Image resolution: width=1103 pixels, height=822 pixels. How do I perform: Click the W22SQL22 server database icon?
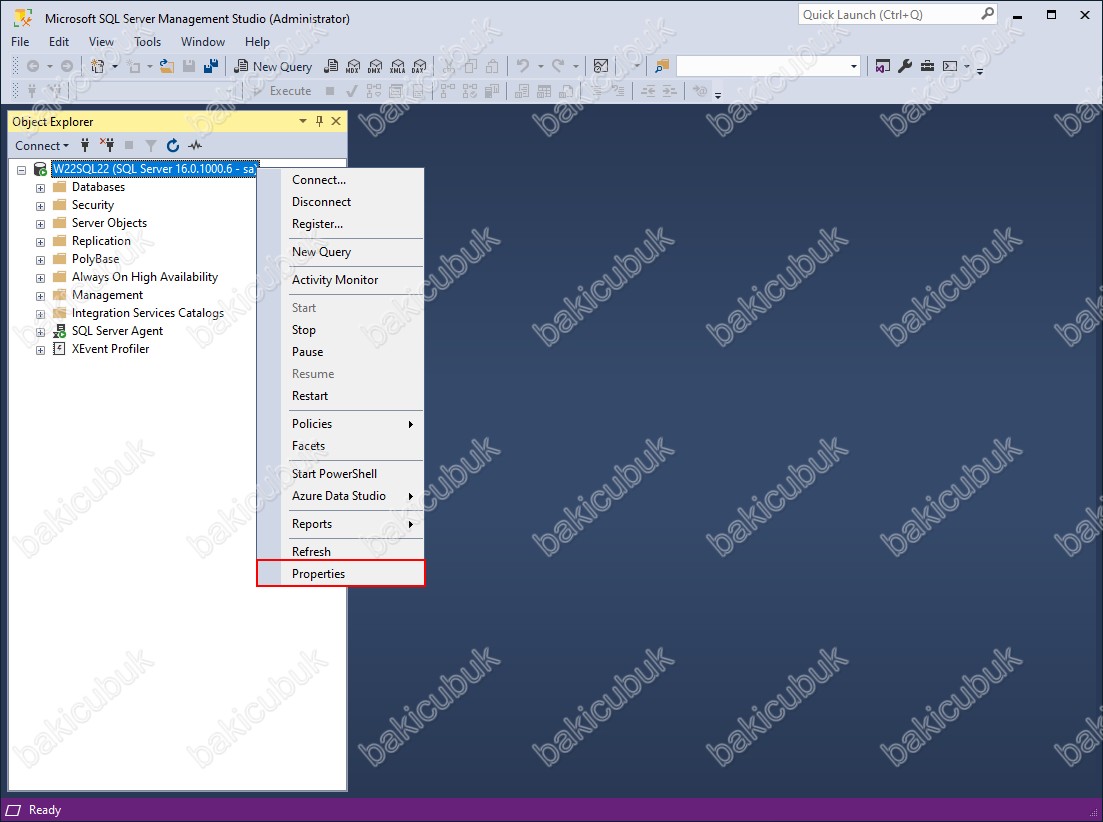41,169
